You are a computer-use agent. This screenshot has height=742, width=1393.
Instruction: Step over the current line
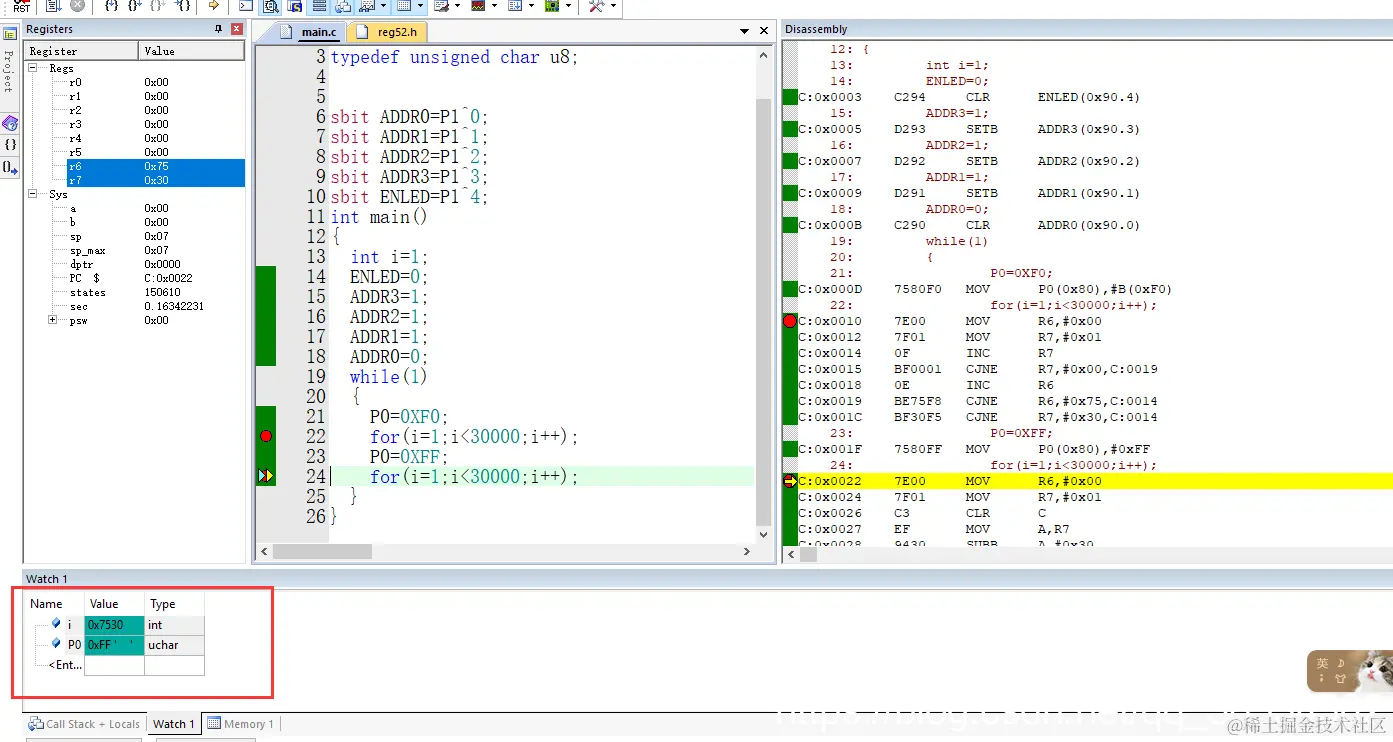point(134,6)
